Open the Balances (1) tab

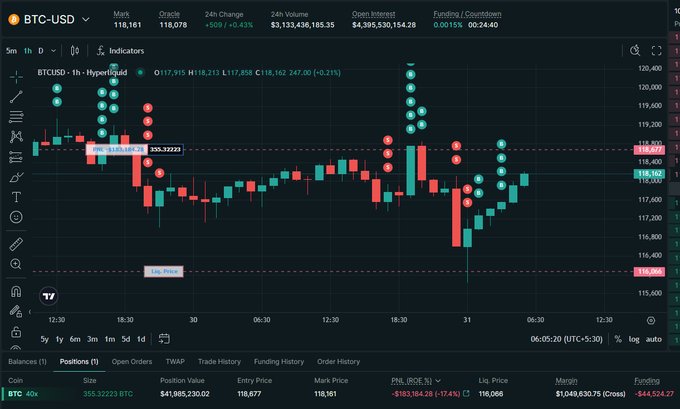(27, 362)
